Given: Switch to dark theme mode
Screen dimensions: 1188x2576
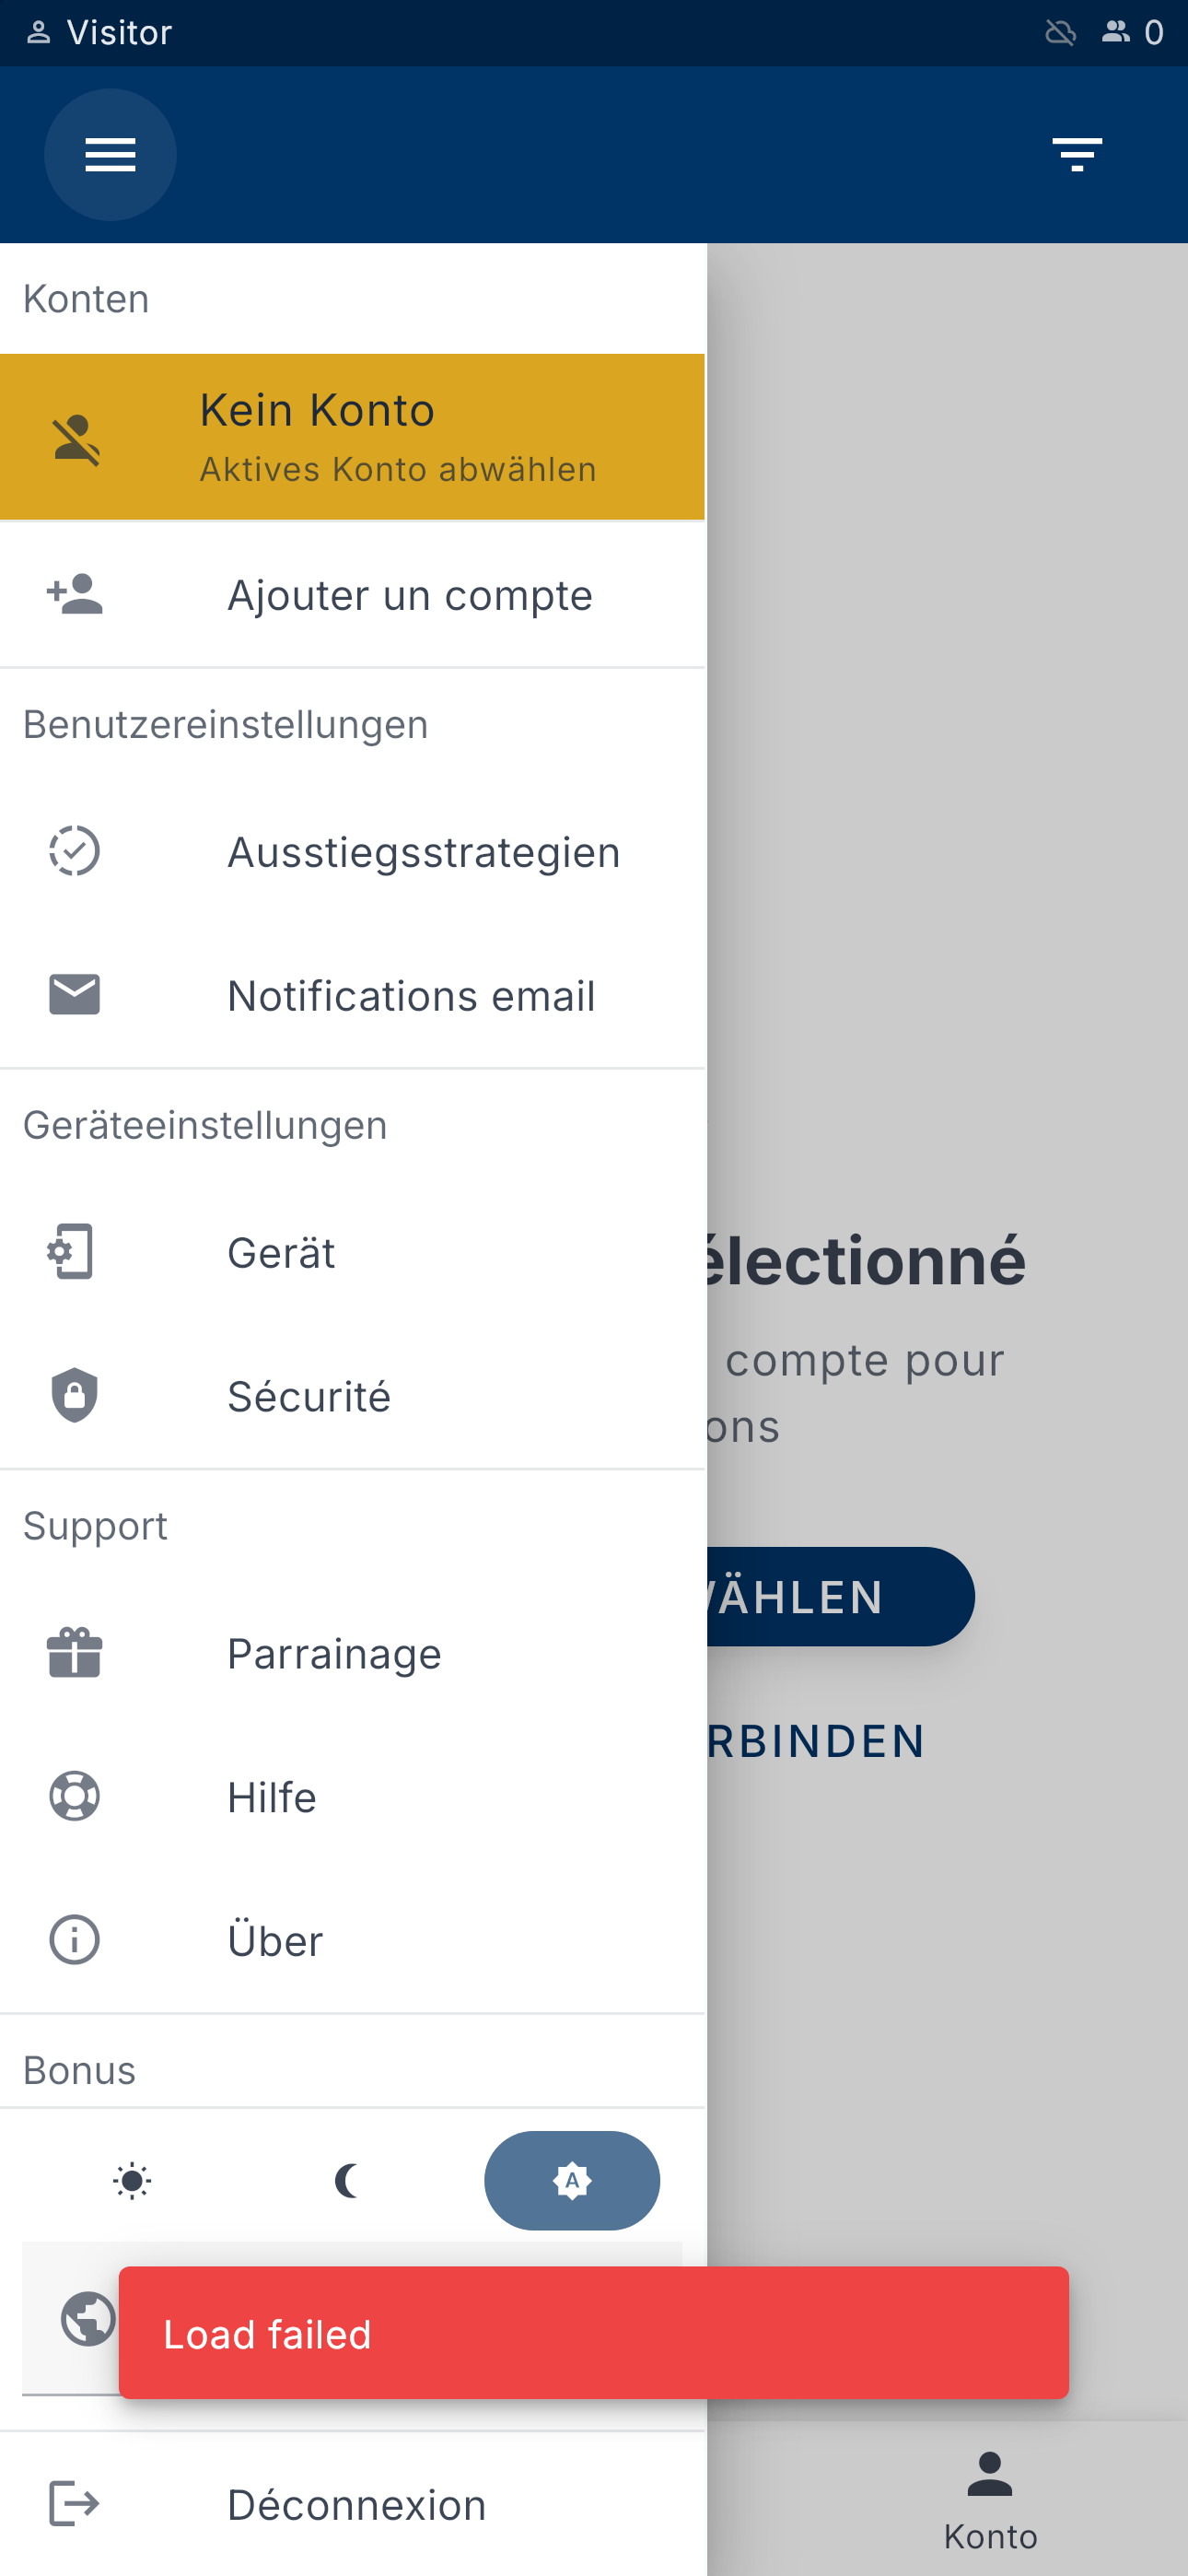Looking at the screenshot, I should [x=347, y=2180].
